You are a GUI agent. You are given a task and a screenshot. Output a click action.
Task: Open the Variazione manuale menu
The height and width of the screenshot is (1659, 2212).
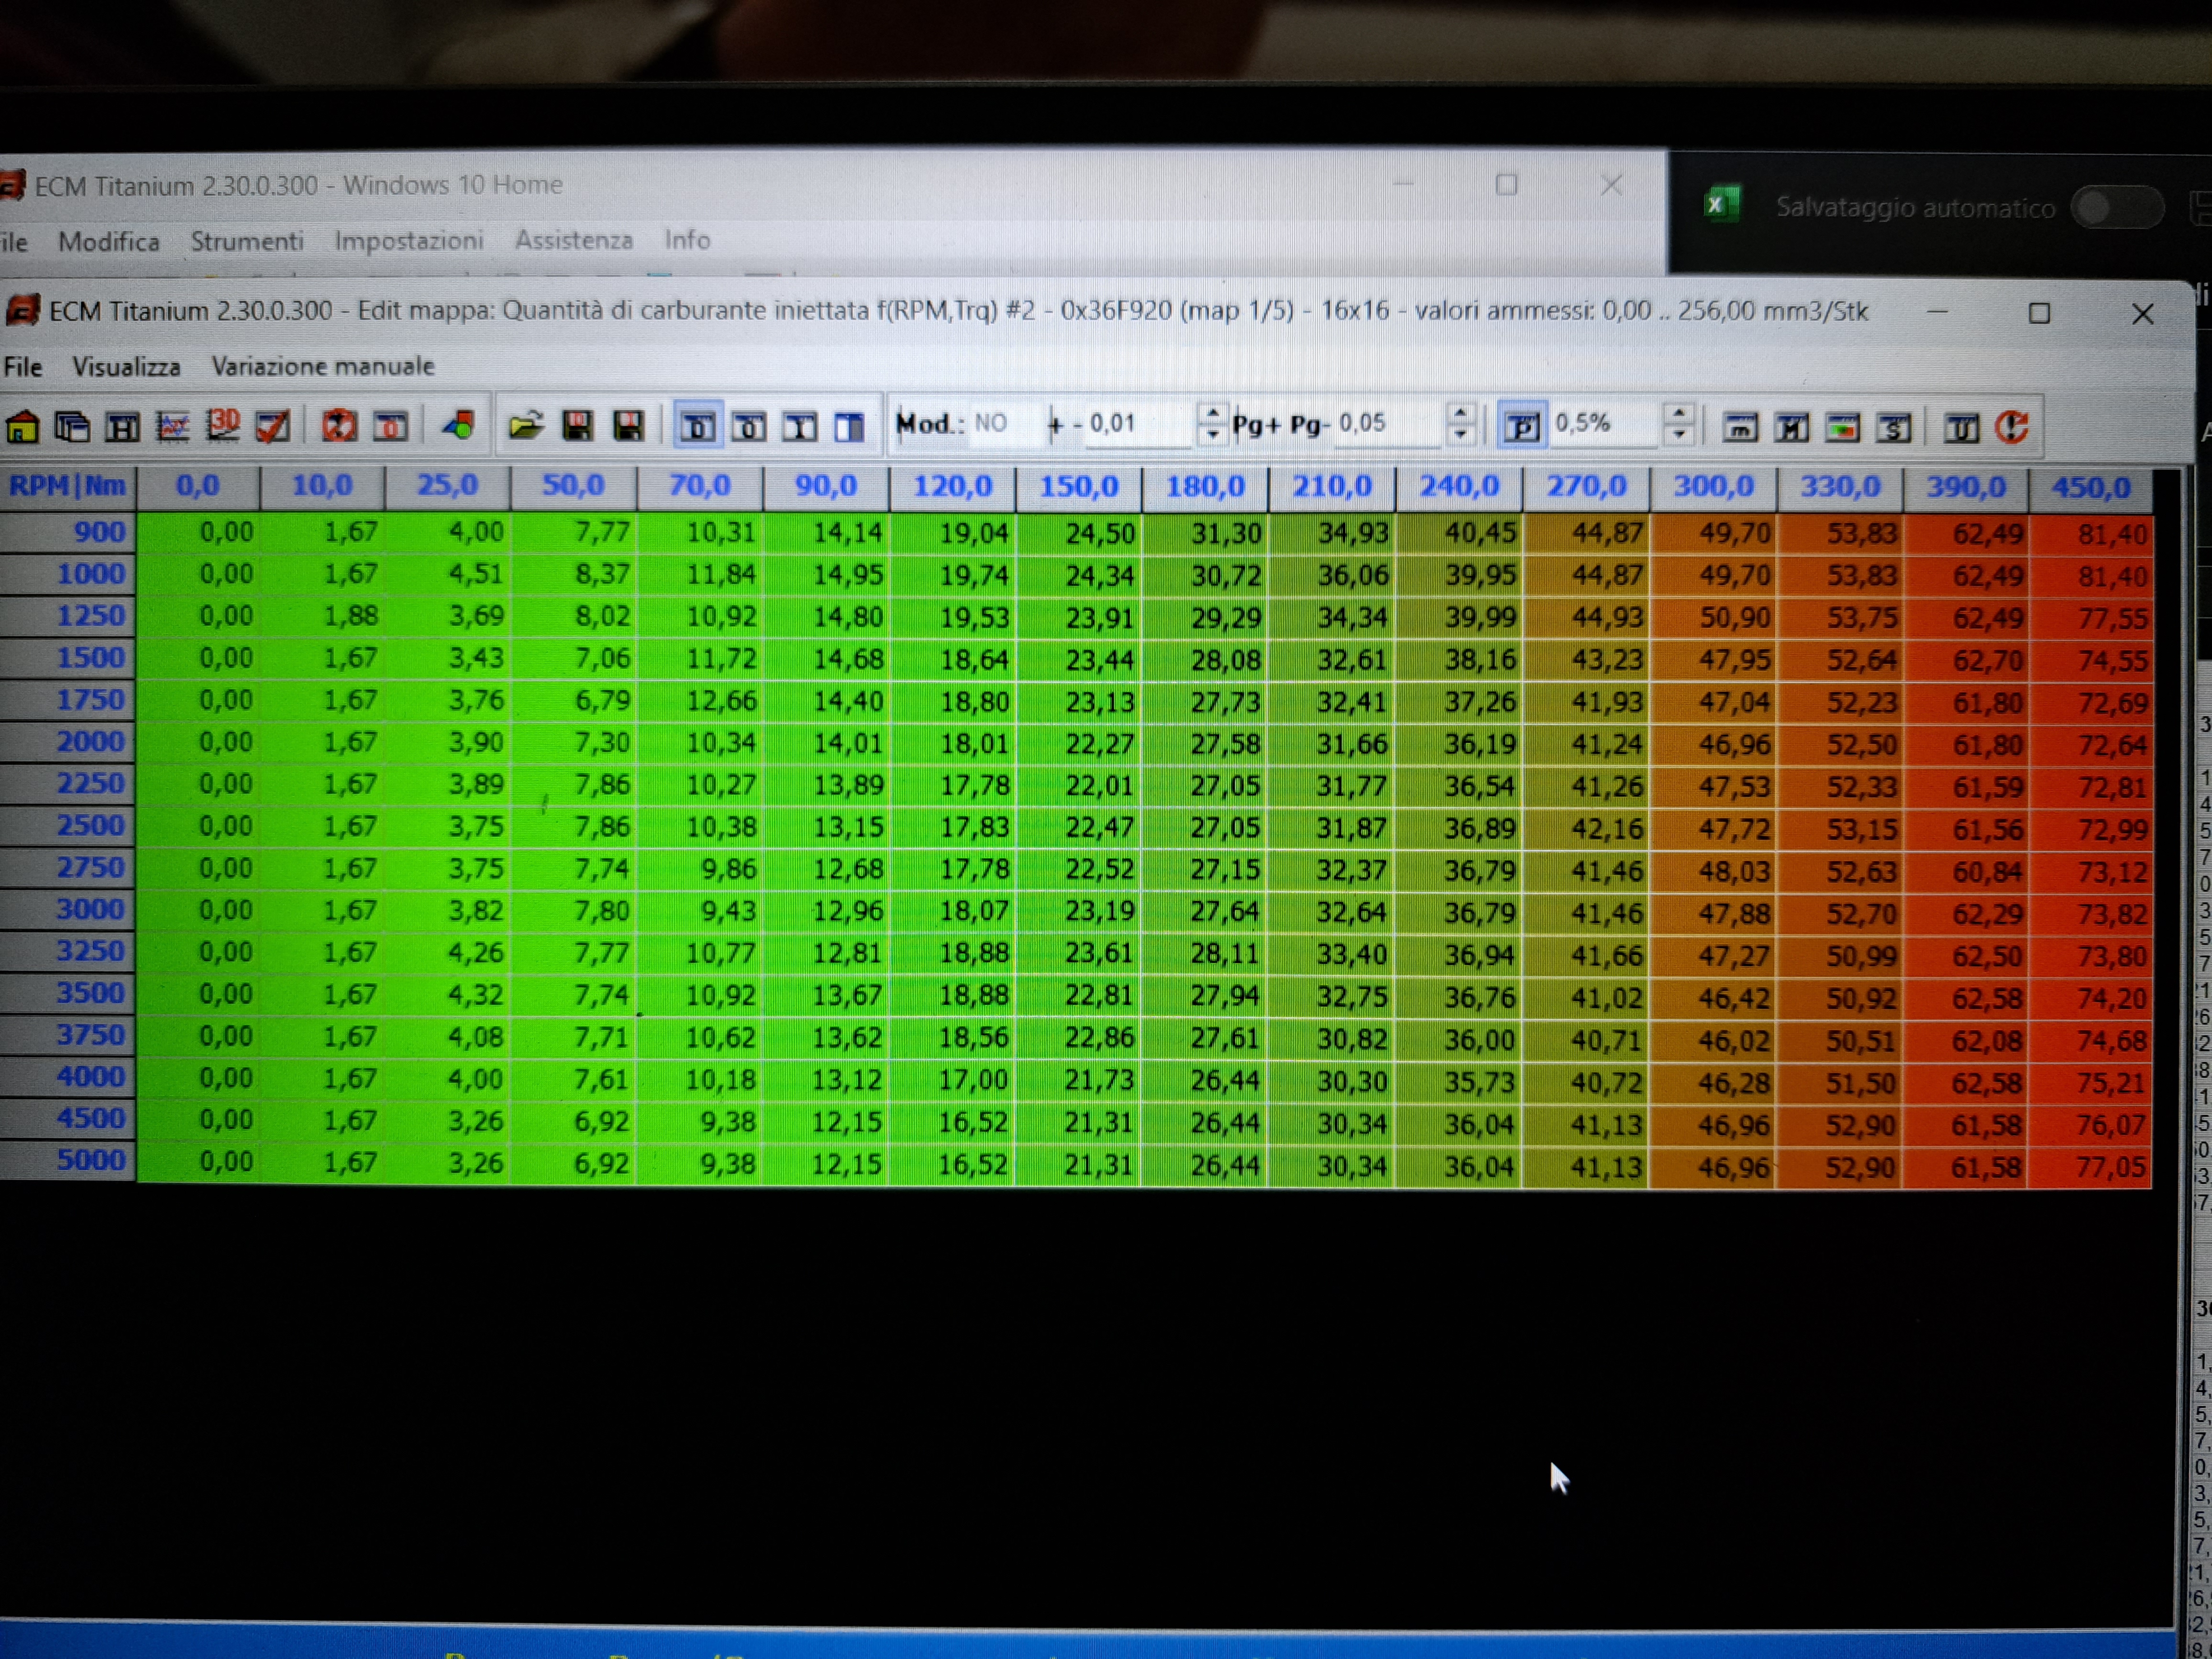[x=322, y=366]
